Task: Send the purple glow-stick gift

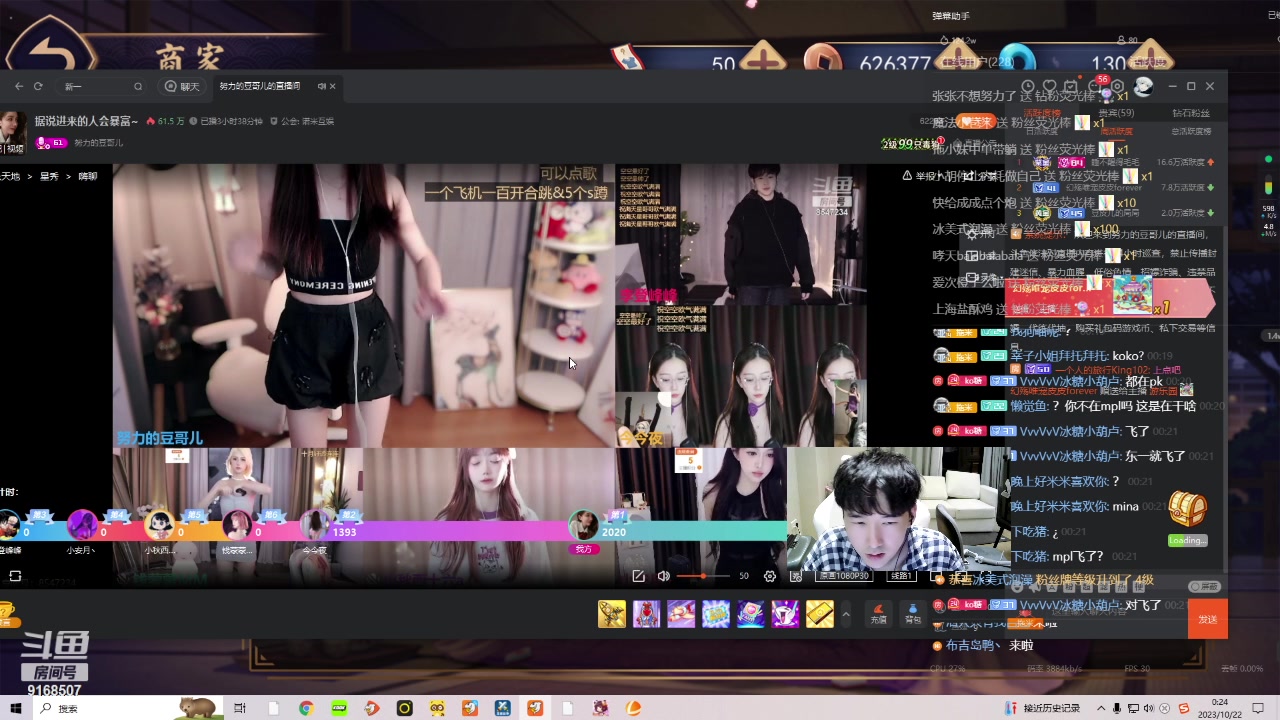Action: (785, 614)
